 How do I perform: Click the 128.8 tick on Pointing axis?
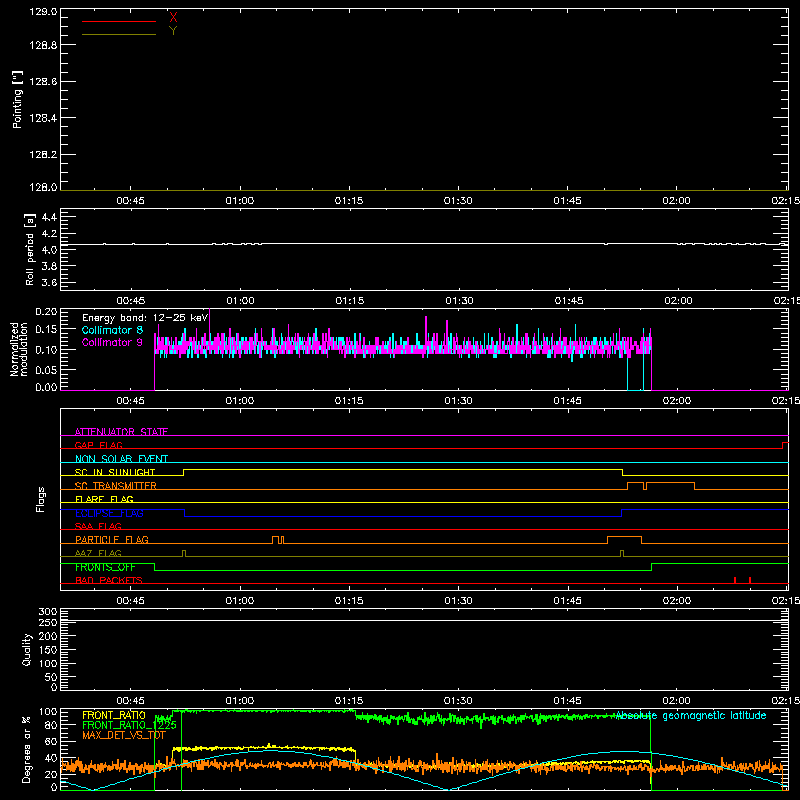[x=43, y=45]
